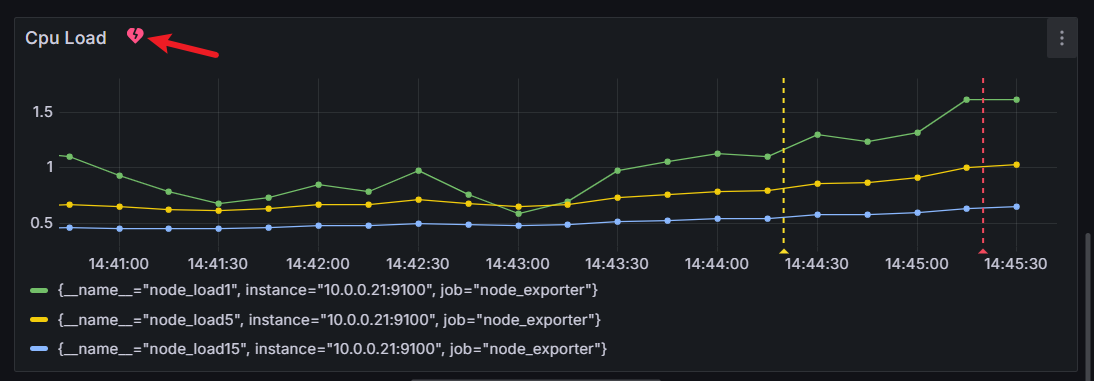The height and width of the screenshot is (381, 1094).
Task: Click the 1.5 y-axis value
Action: pos(43,112)
